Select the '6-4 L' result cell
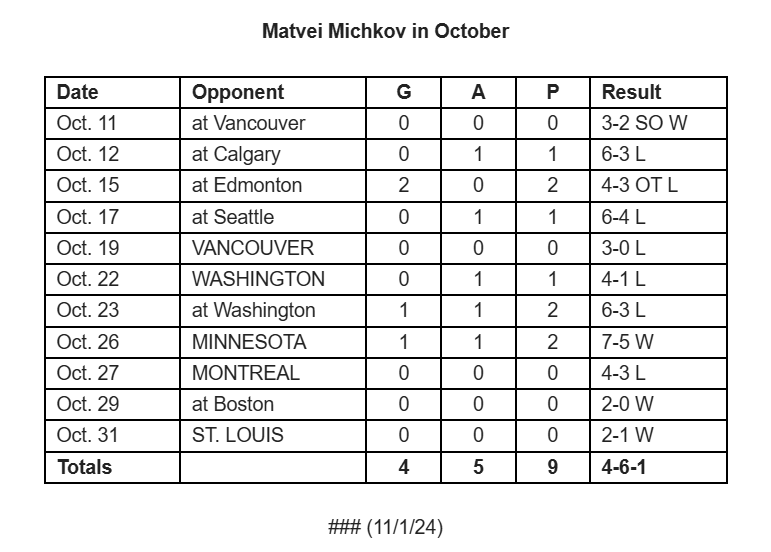The height and width of the screenshot is (552, 771). (658, 217)
